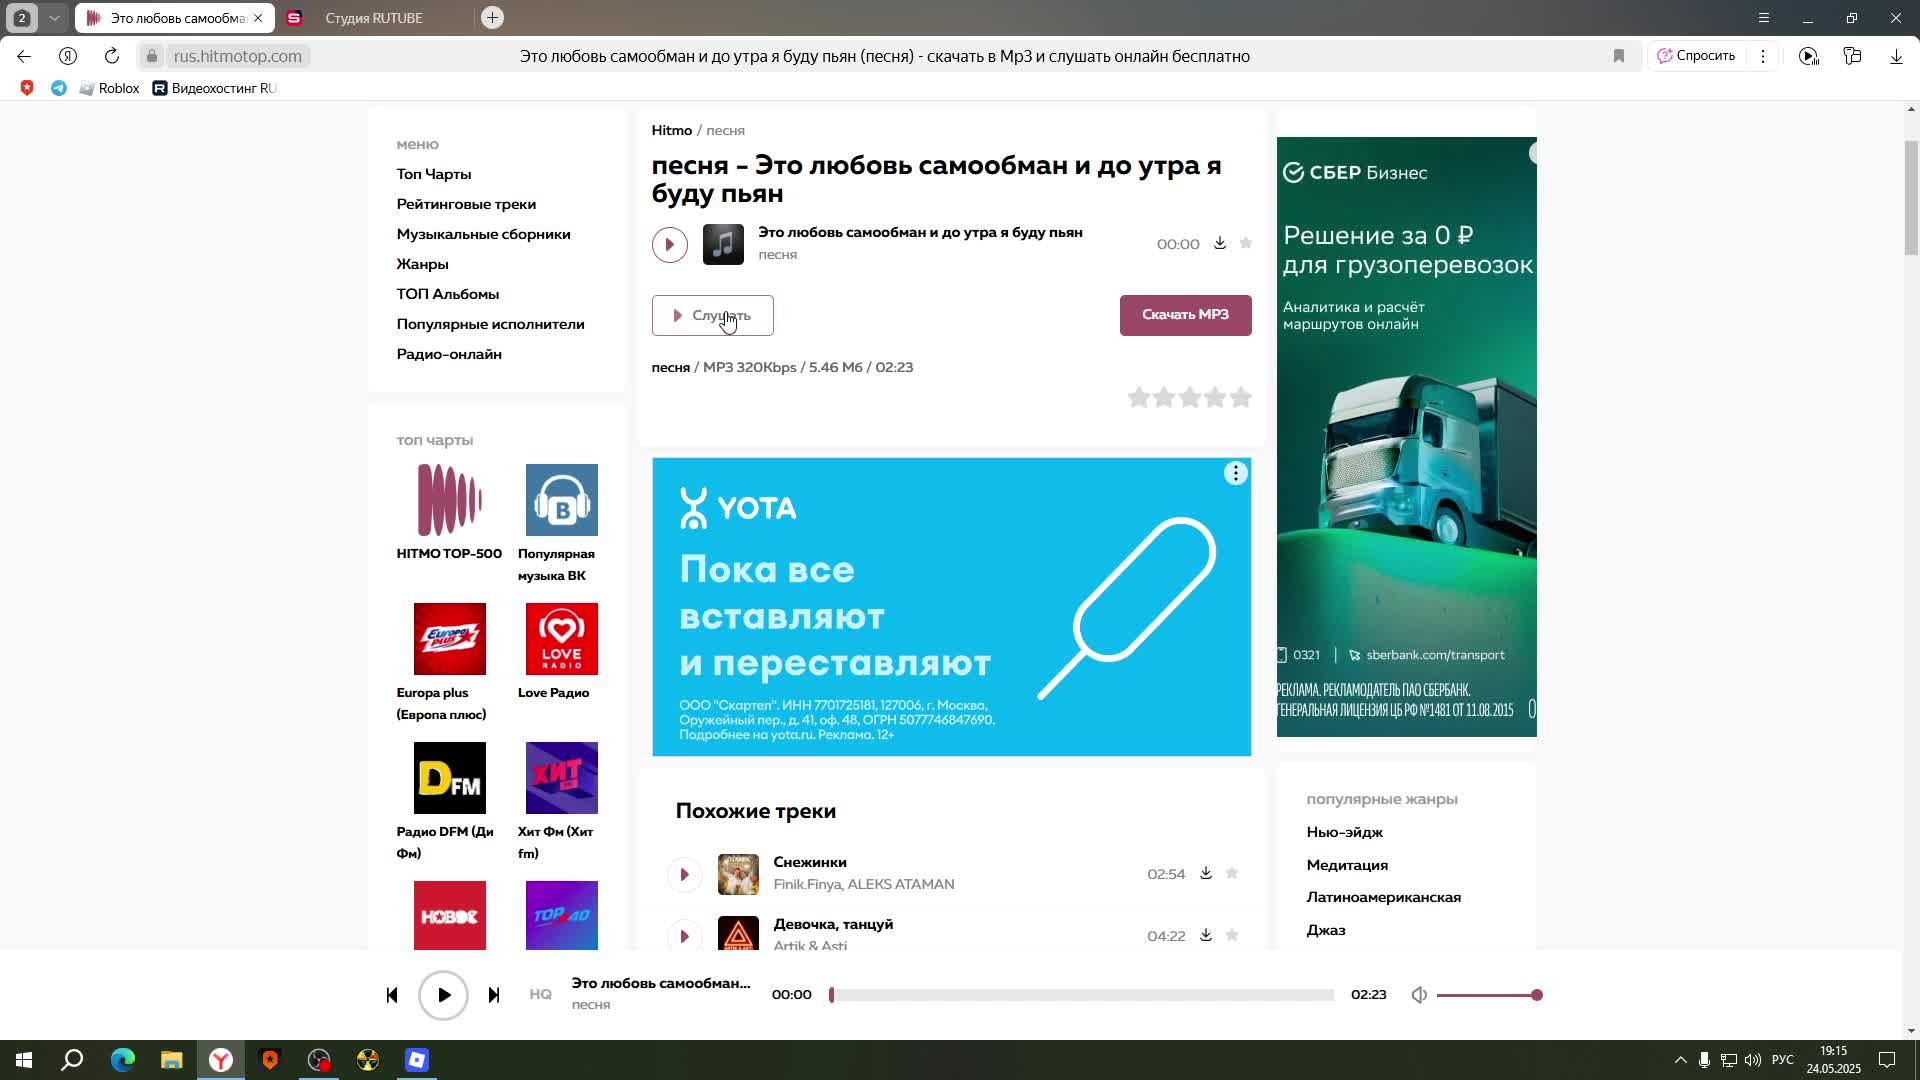This screenshot has width=1920, height=1080.
Task: Open Рейтинговые треки menu item
Action: tap(466, 204)
